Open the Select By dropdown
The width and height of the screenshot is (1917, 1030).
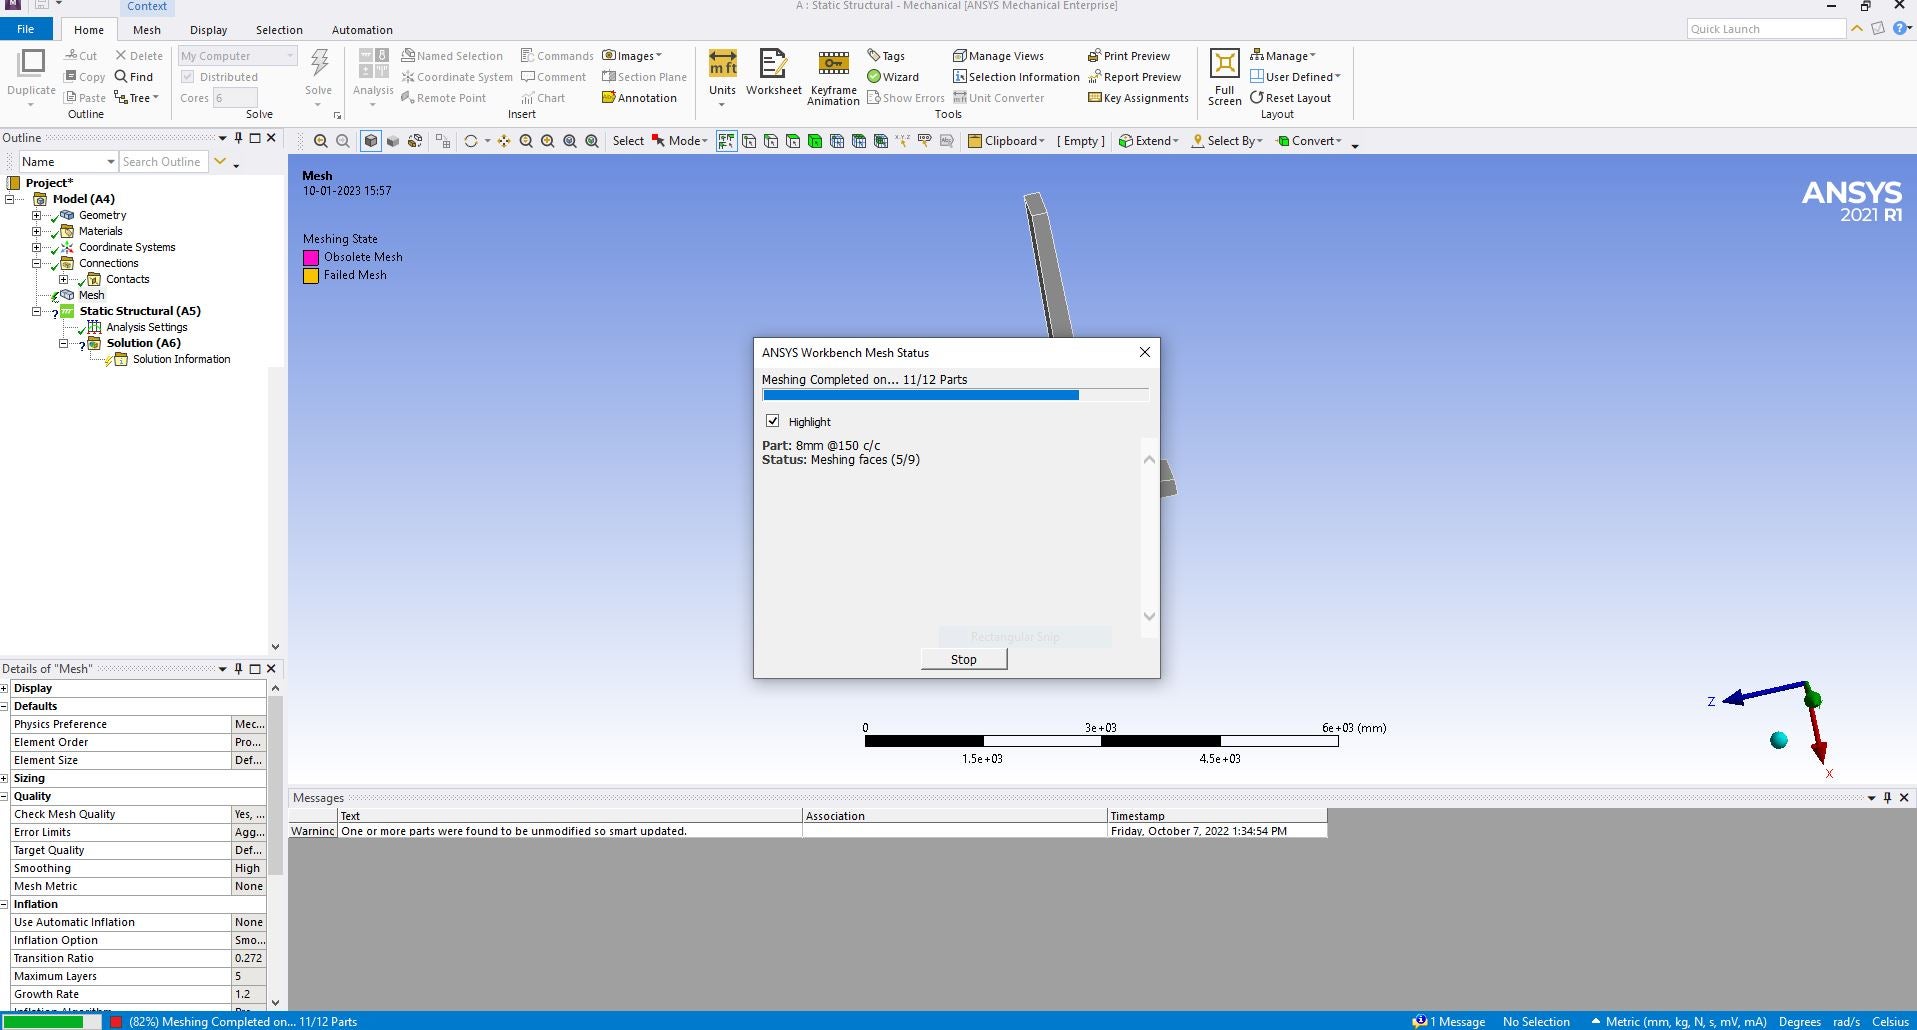(1226, 141)
